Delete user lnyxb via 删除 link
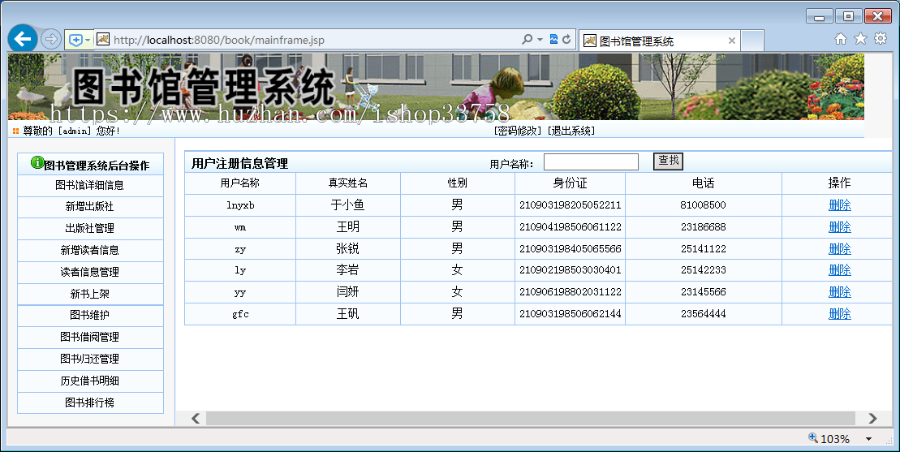Viewport: 900px width, 452px height. click(839, 205)
